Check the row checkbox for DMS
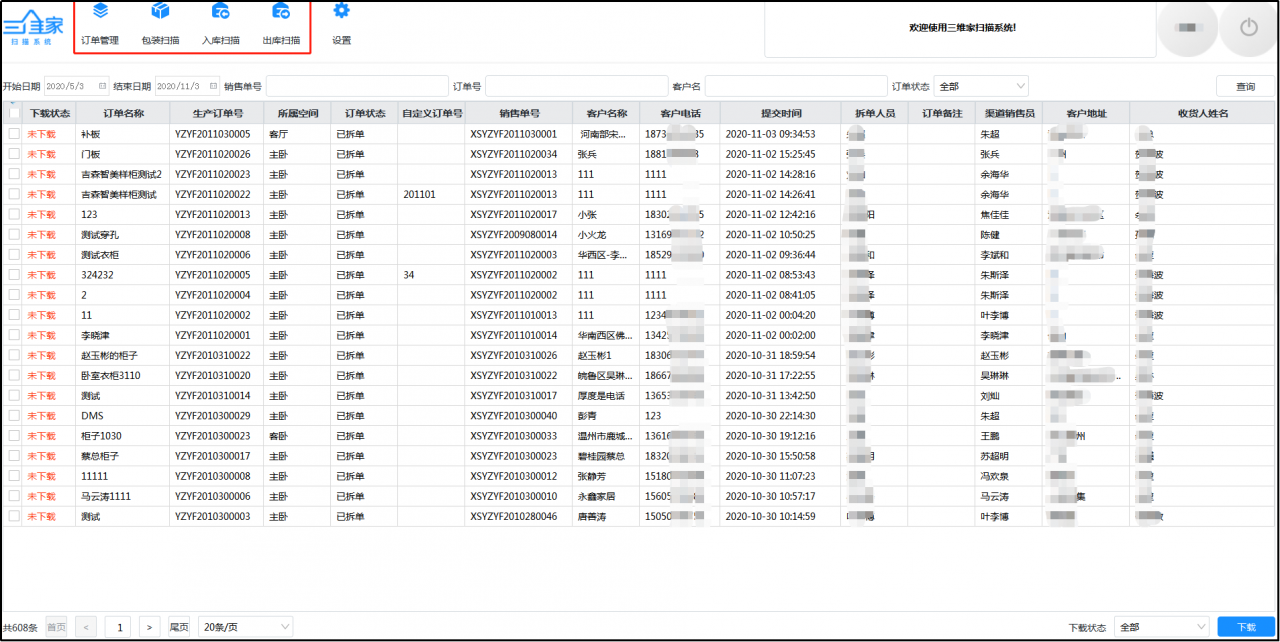 14,415
